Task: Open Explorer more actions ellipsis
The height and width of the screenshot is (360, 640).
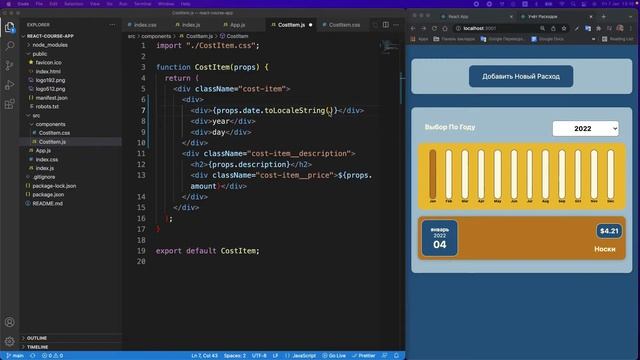Action: (112, 25)
